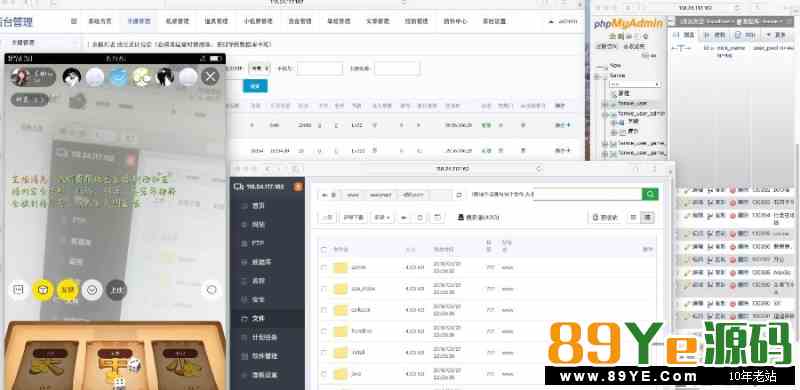Click the second input field in backend search
This screenshot has width=800, height=390.
(397, 68)
